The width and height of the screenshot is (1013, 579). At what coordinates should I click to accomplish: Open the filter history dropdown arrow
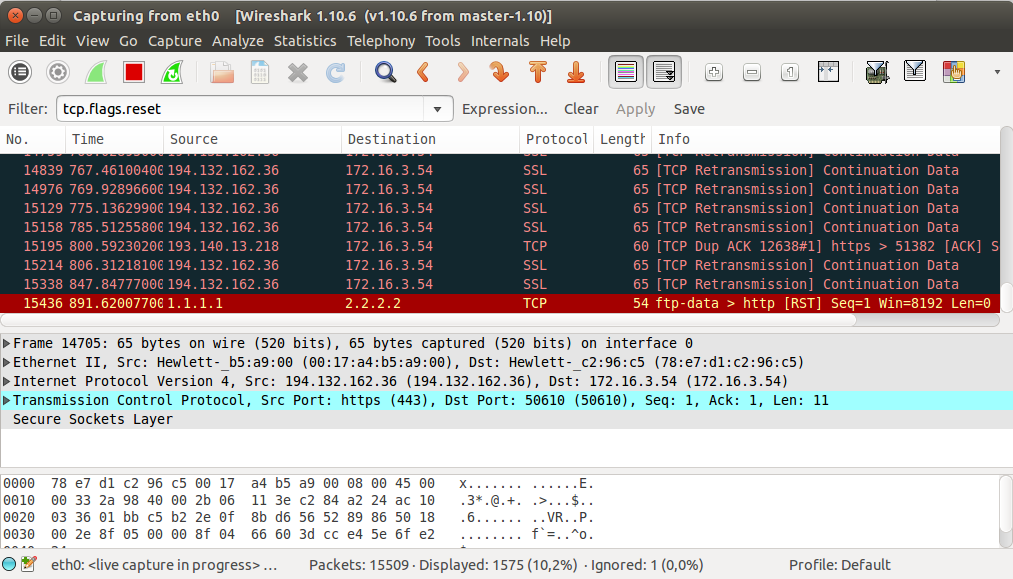[437, 109]
